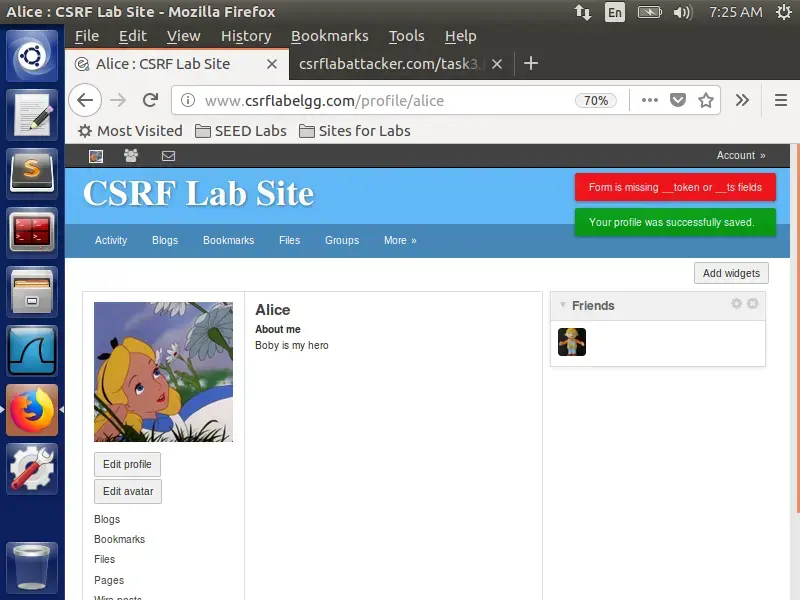The image size is (800, 600).
Task: Close the Alice : CSRF Lab Site tab
Action: (272, 64)
